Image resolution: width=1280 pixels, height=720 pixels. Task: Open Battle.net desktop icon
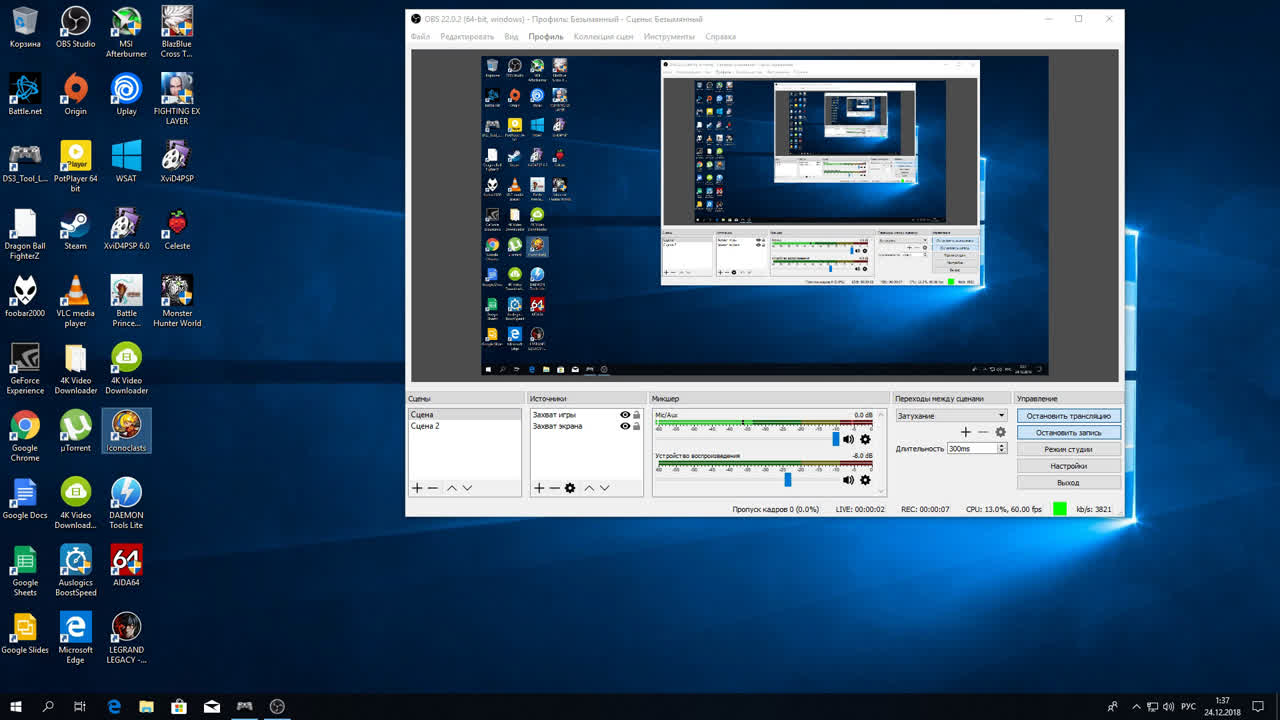[25, 95]
